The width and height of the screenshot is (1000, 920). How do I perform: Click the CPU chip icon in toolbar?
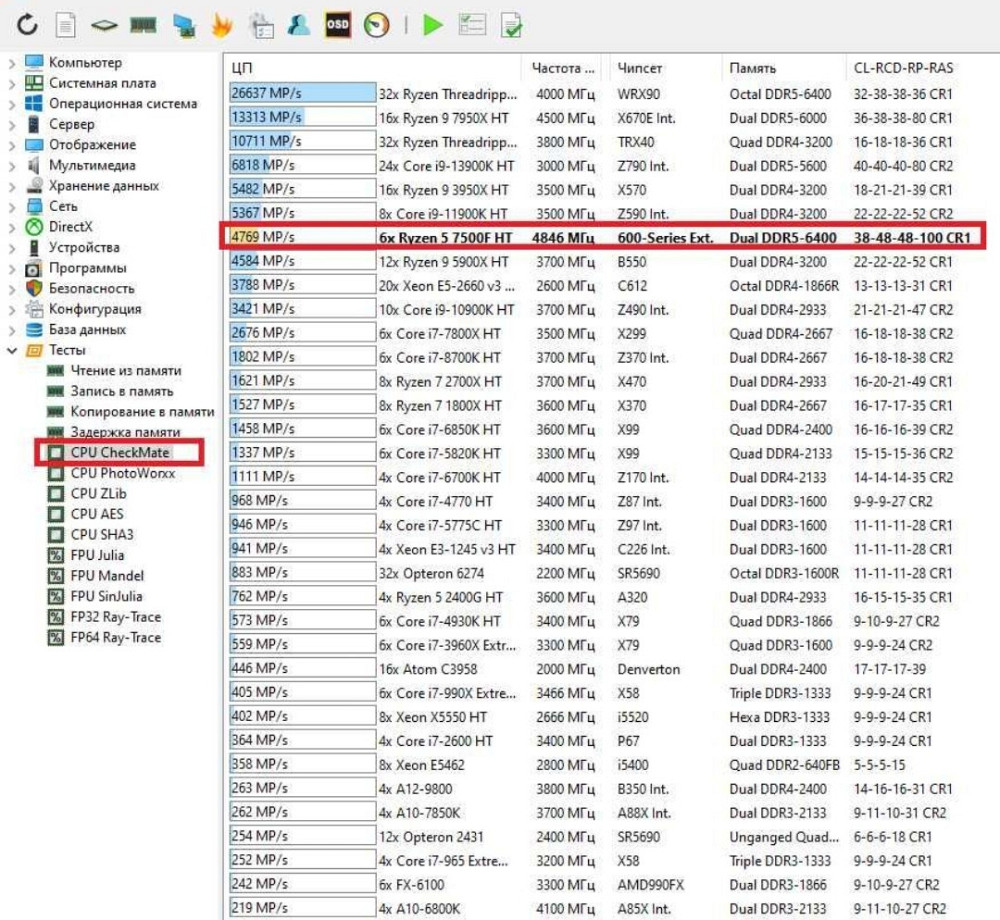coord(104,25)
